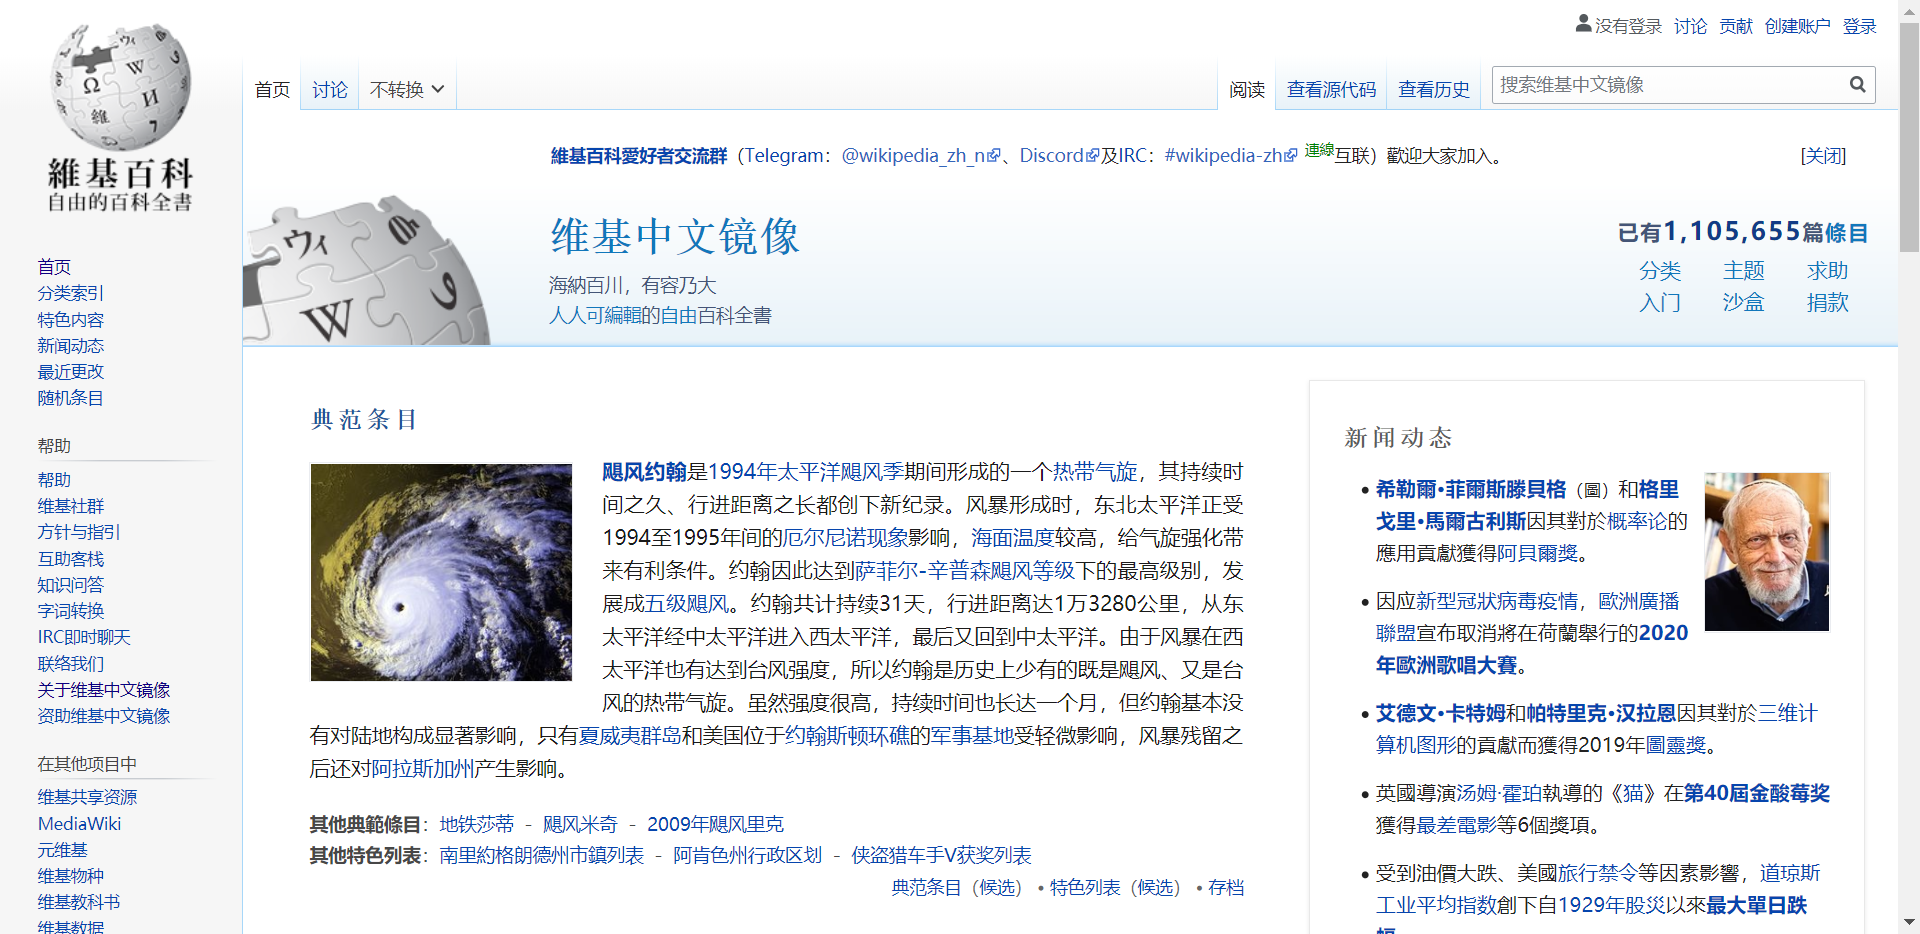
Task: Switch to the 首页 tab
Action: (272, 90)
